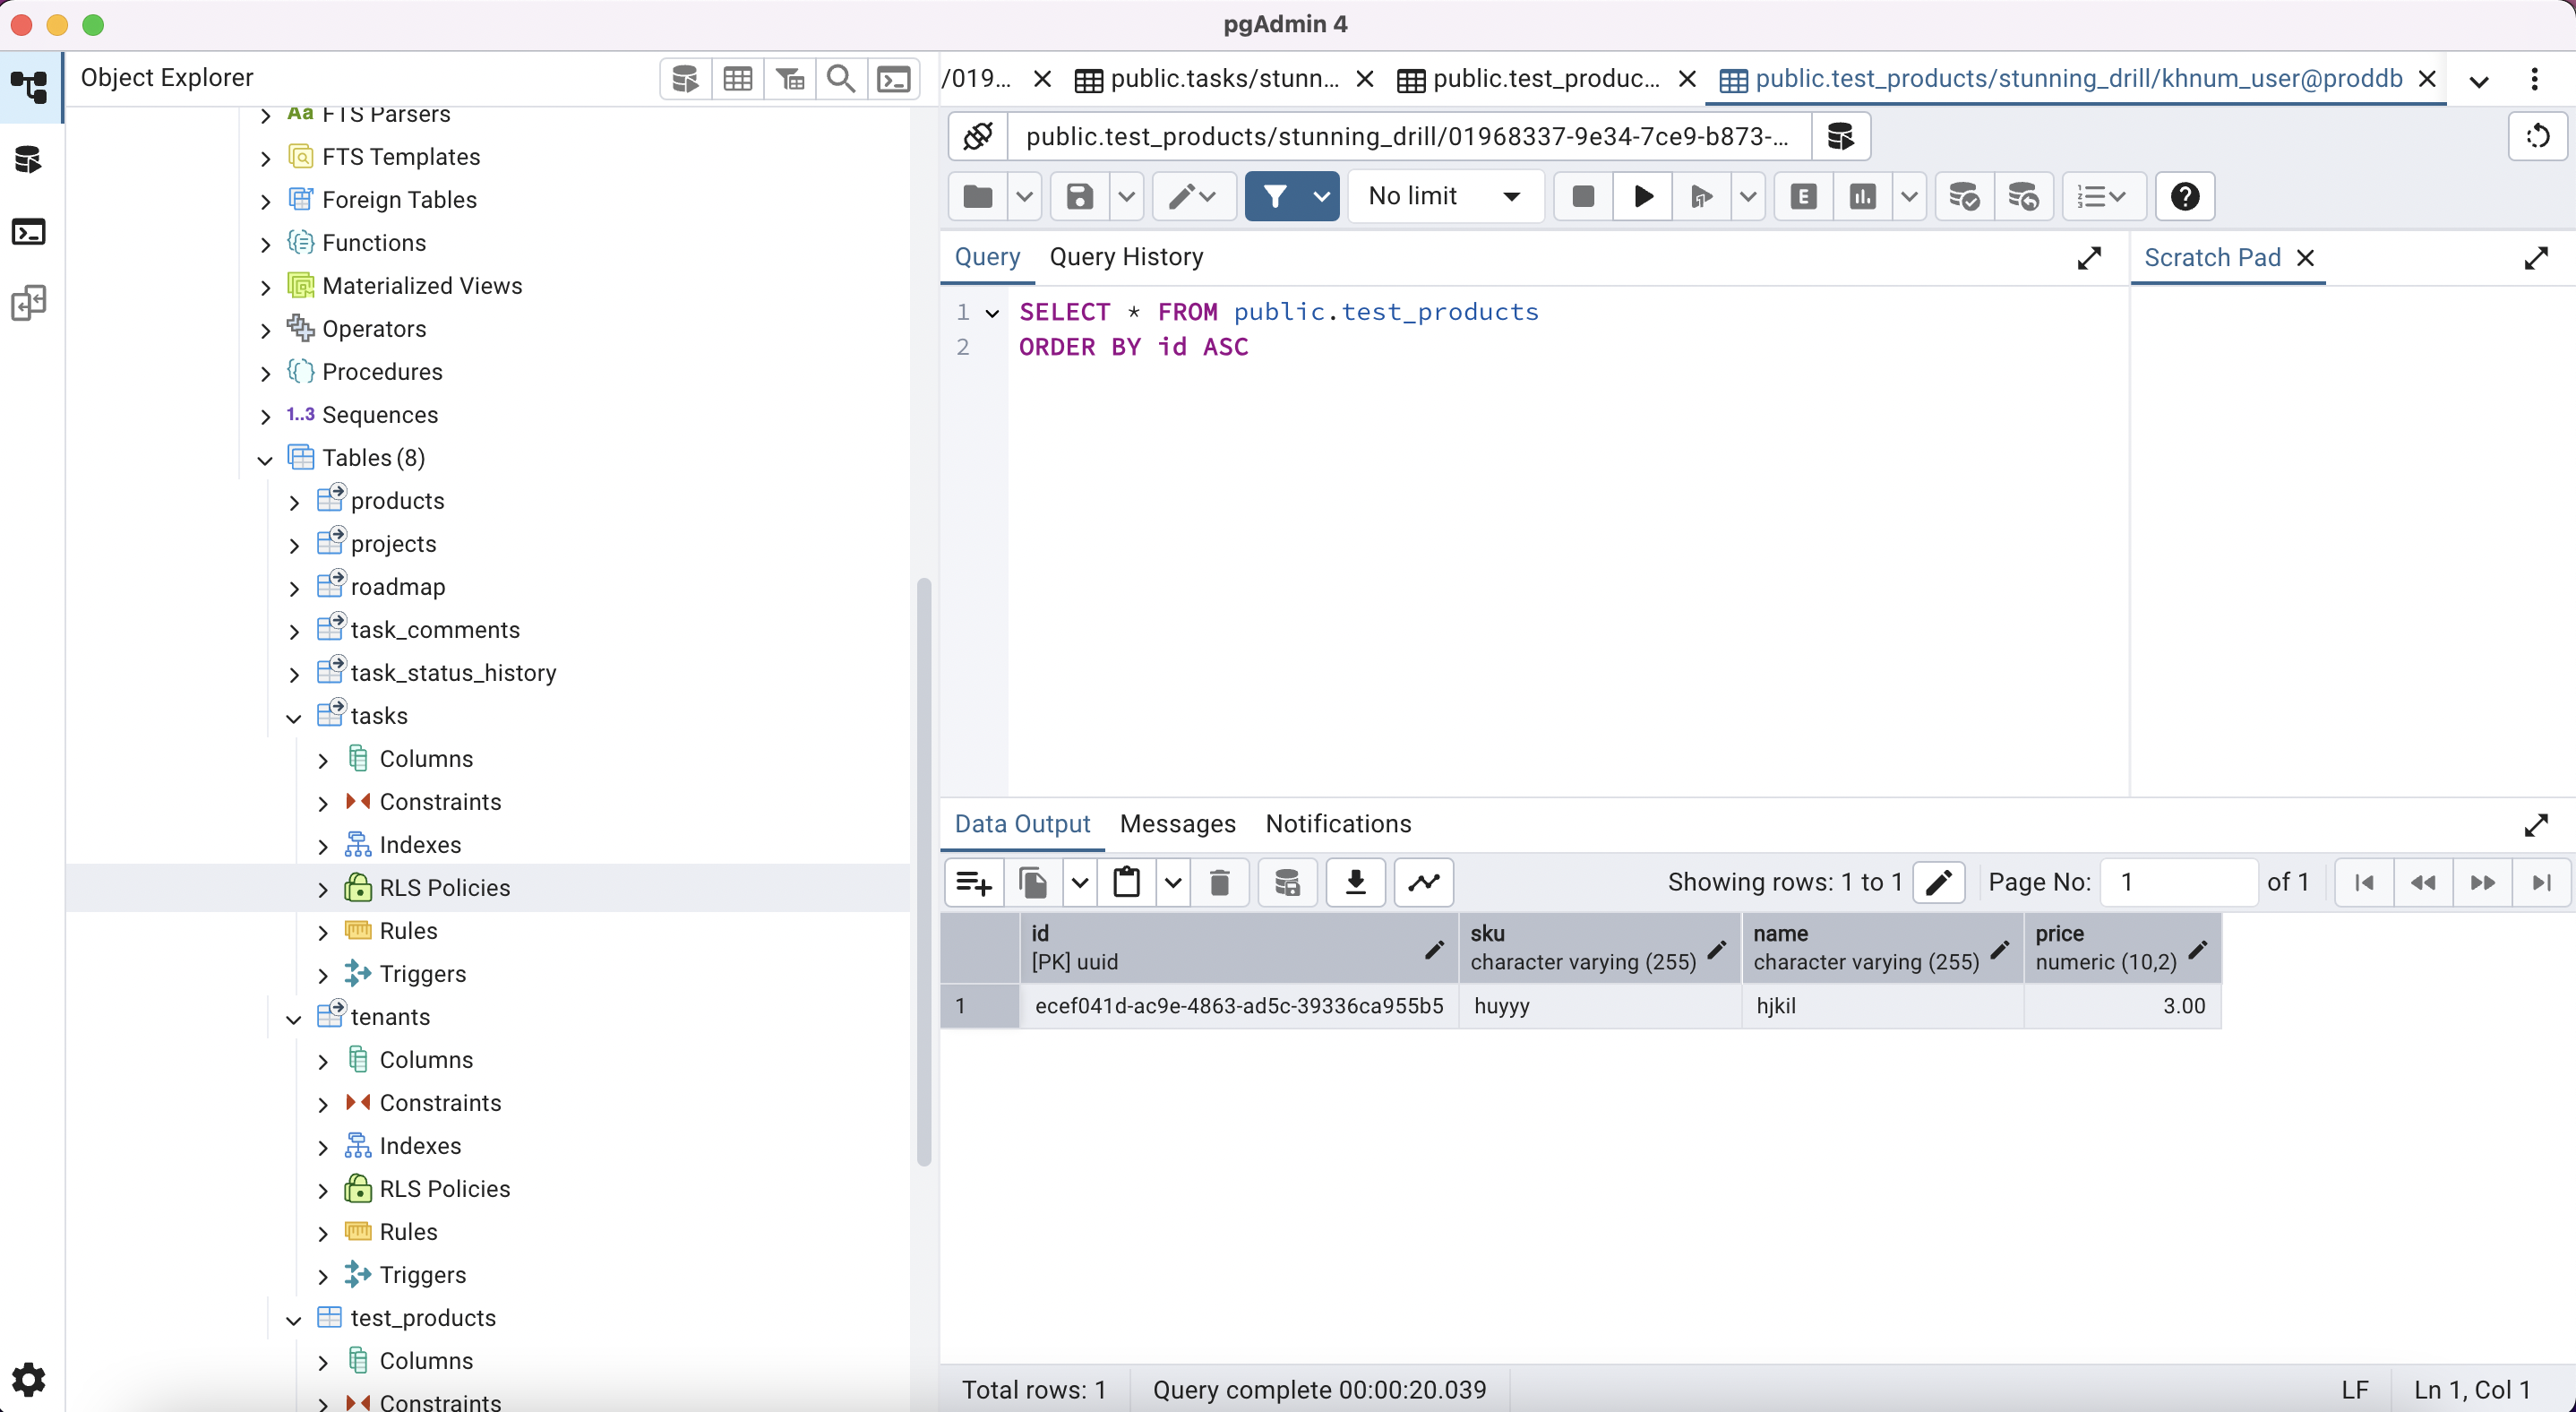Expand the Sequences tree node
The image size is (2576, 1412).
265,416
